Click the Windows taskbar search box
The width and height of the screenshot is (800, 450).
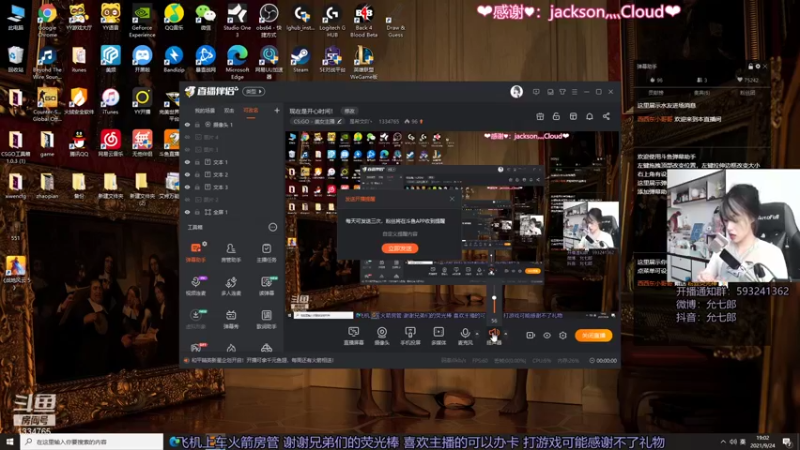pos(92,442)
